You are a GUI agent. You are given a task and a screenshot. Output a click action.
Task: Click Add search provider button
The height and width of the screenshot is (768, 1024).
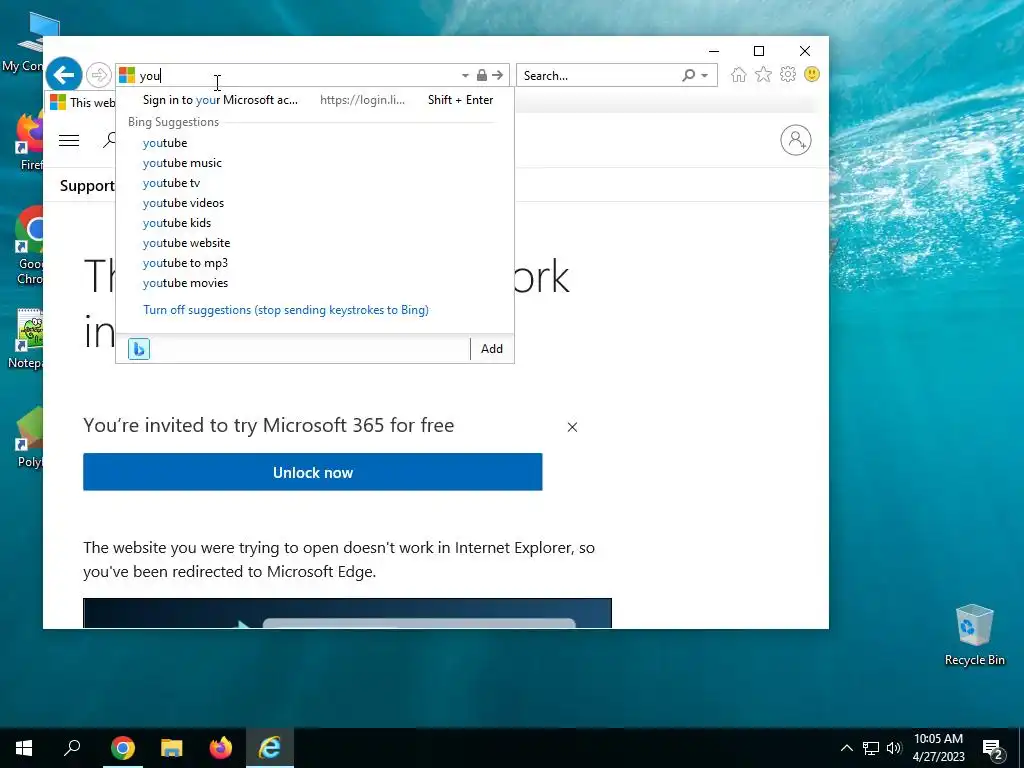[x=492, y=349]
